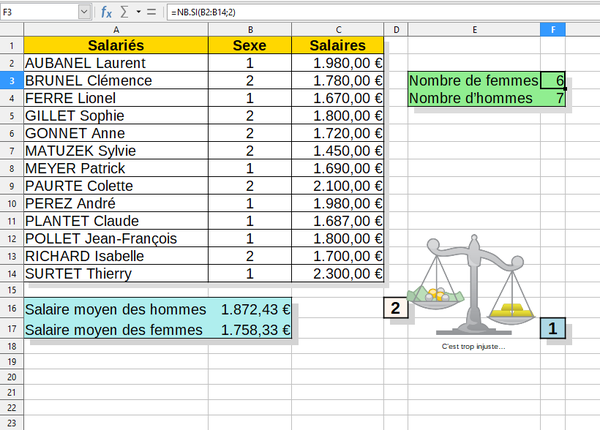This screenshot has height=430, width=600.
Task: Click the Sexe header cell
Action: coord(250,46)
